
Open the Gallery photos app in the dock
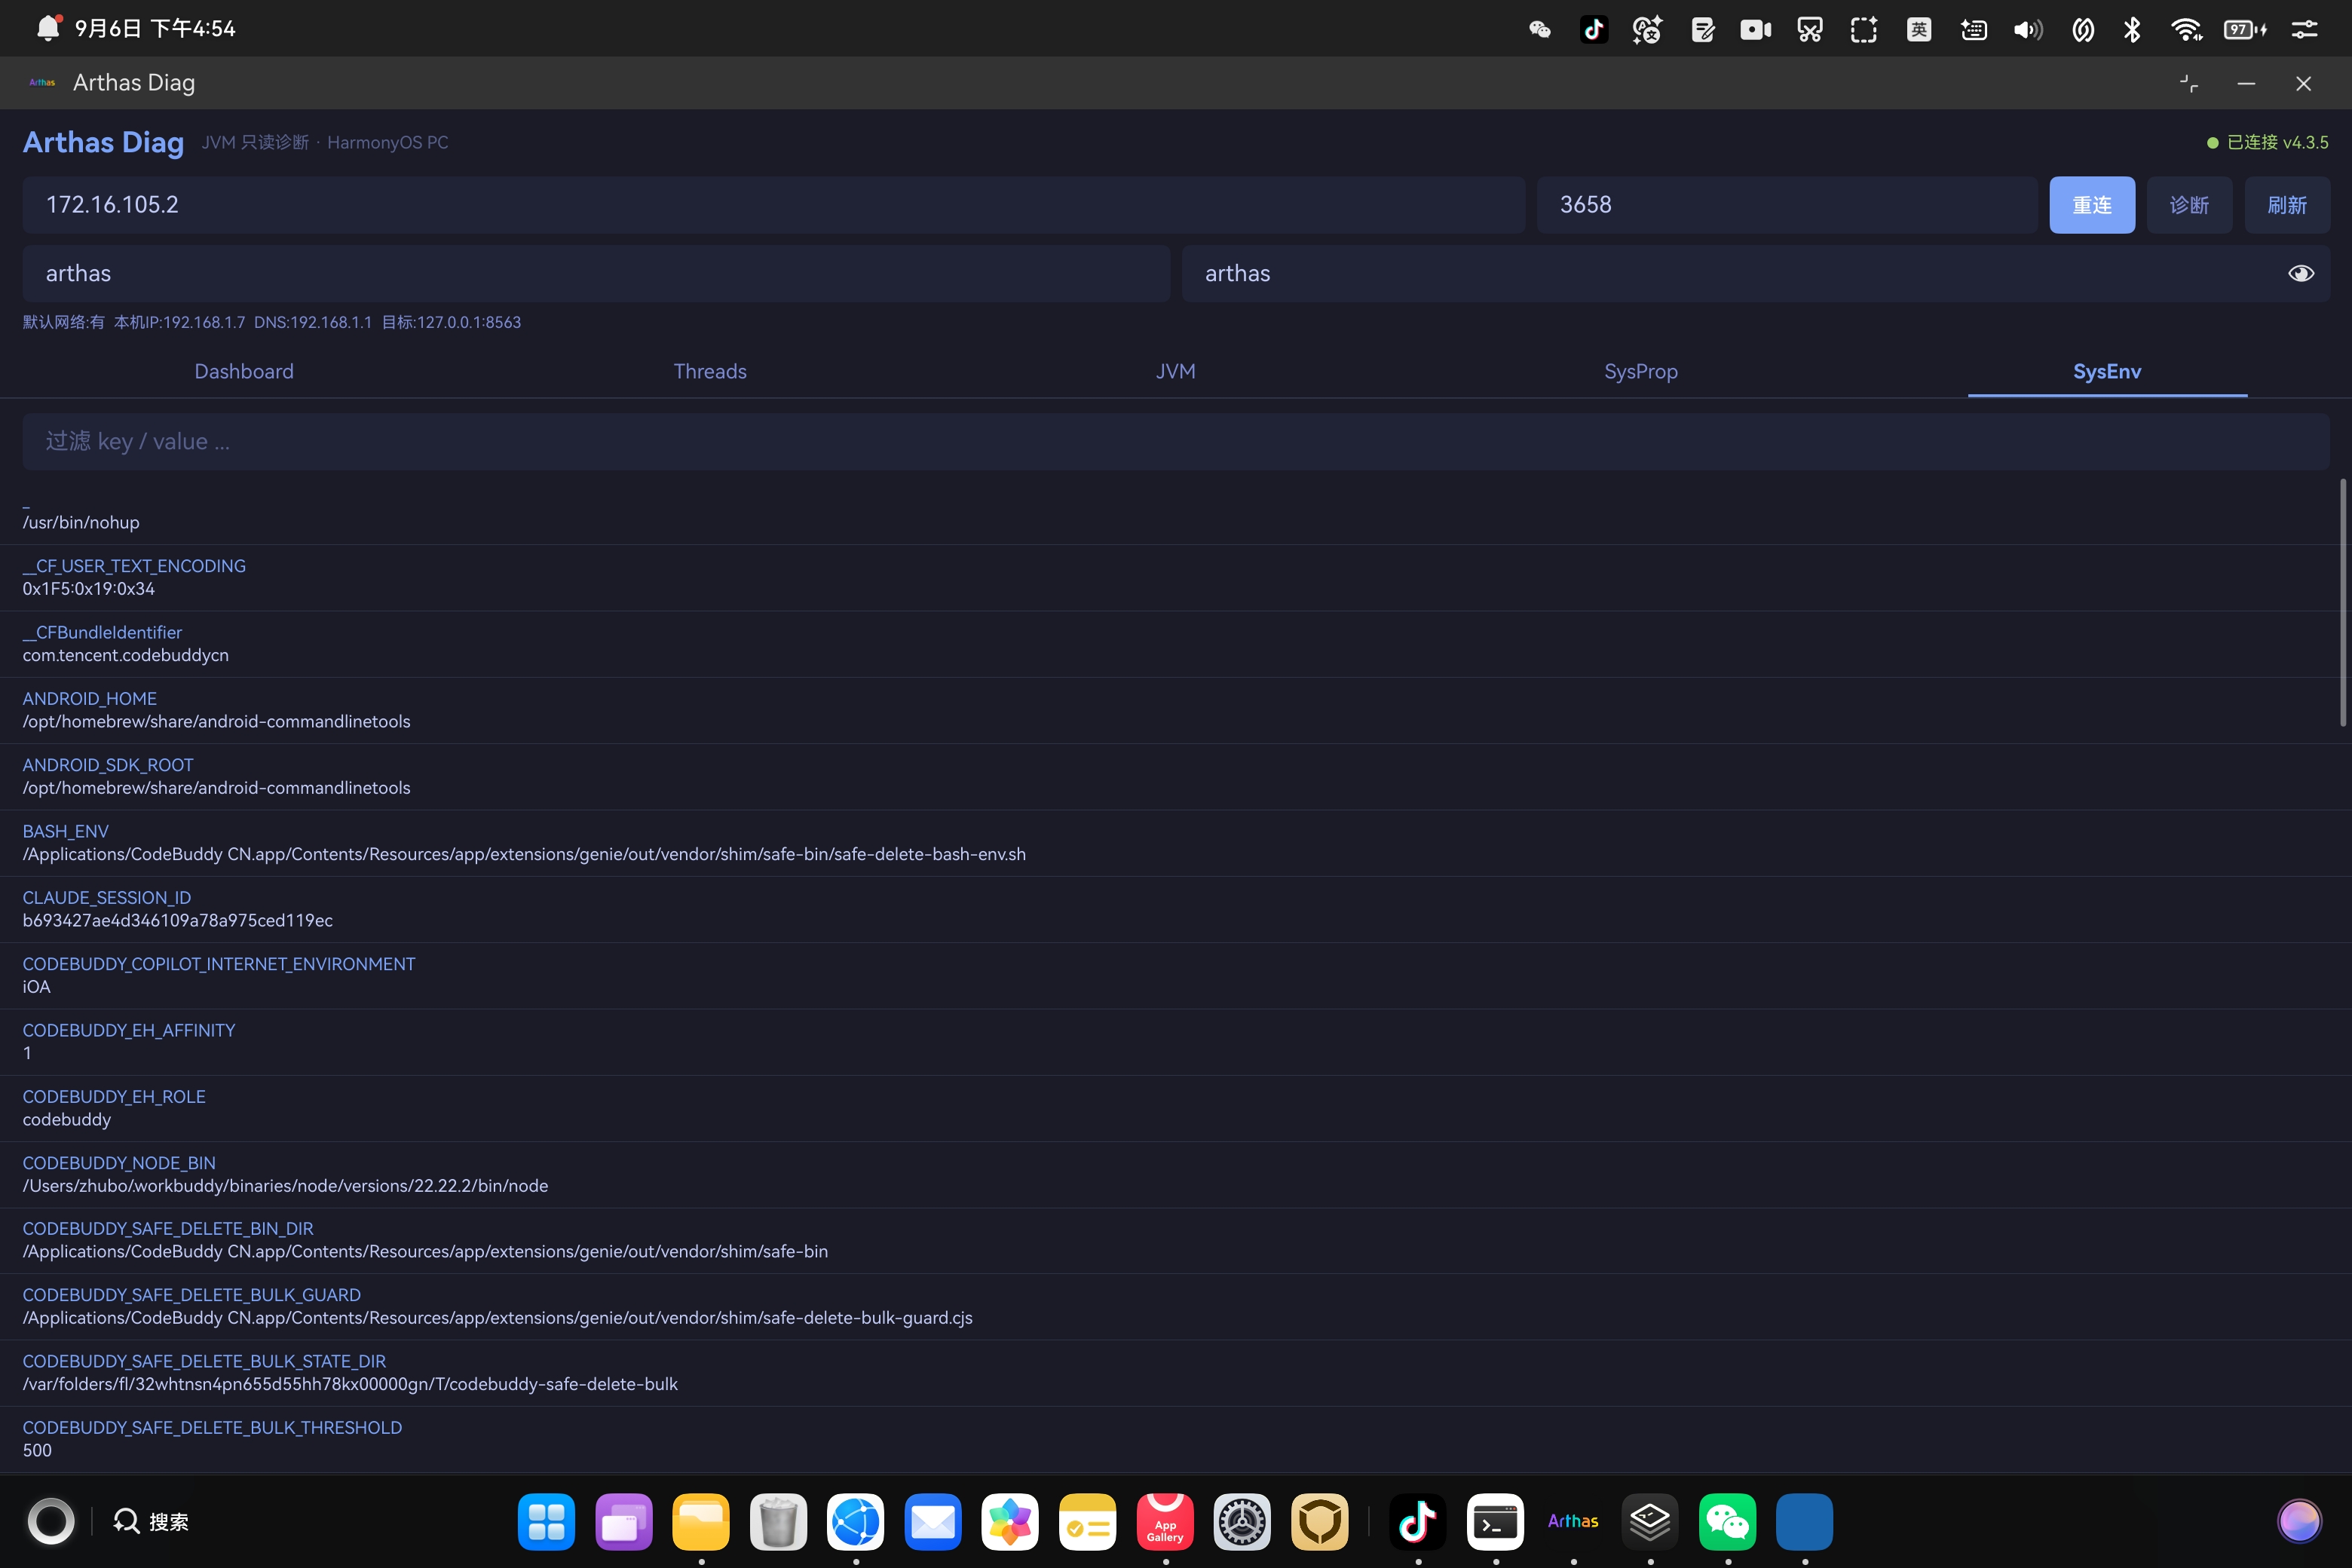point(1010,1521)
